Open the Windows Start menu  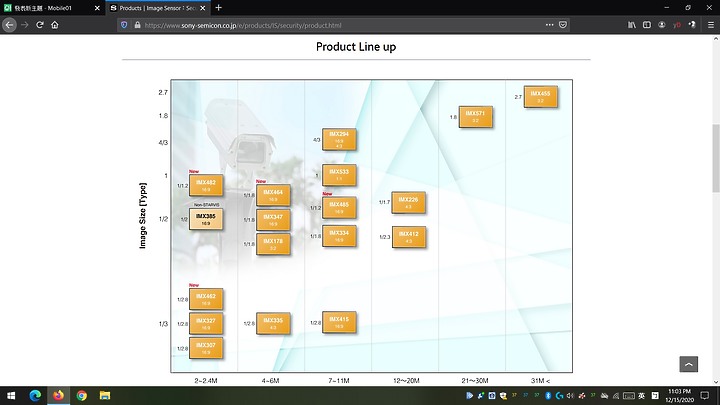(x=11, y=395)
